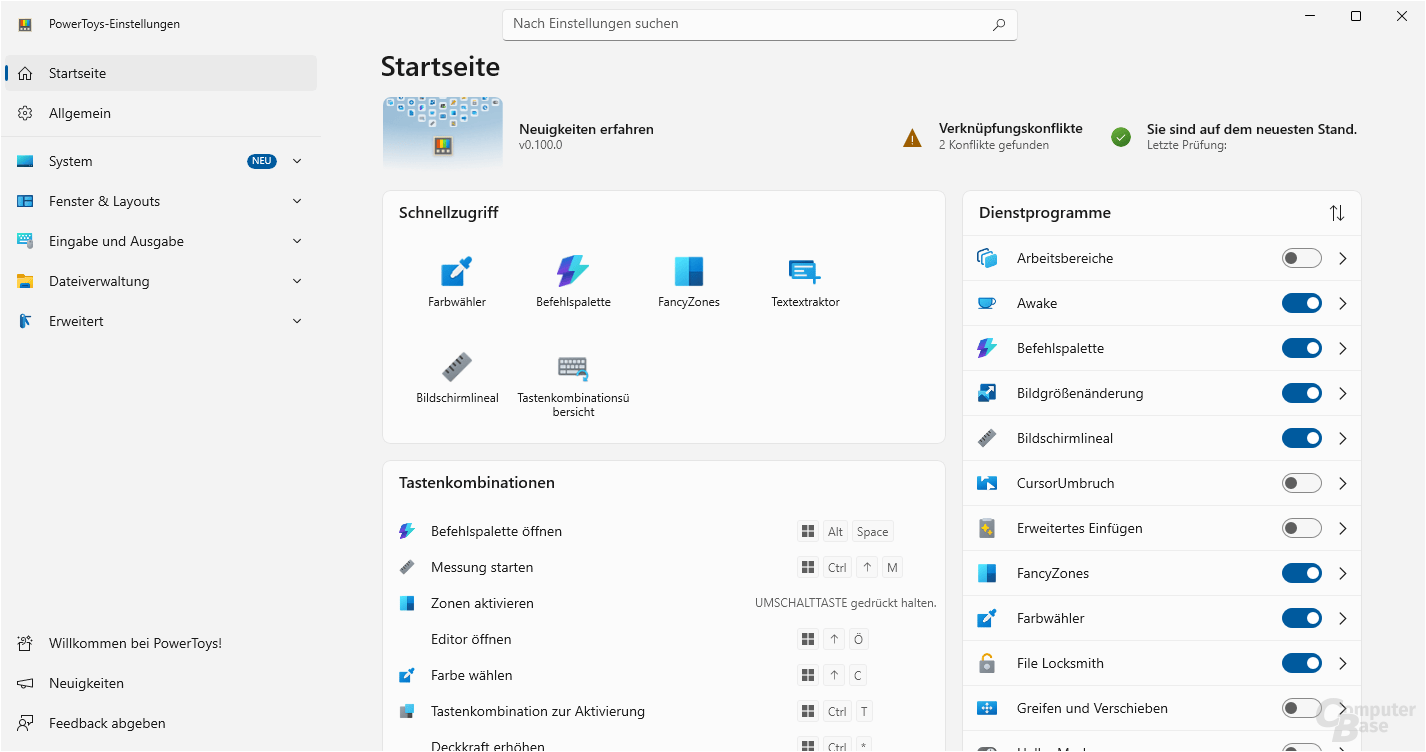Screen dimensions: 1426x752
Task: Click the Zonen aktivieren icon
Action: [x=407, y=603]
